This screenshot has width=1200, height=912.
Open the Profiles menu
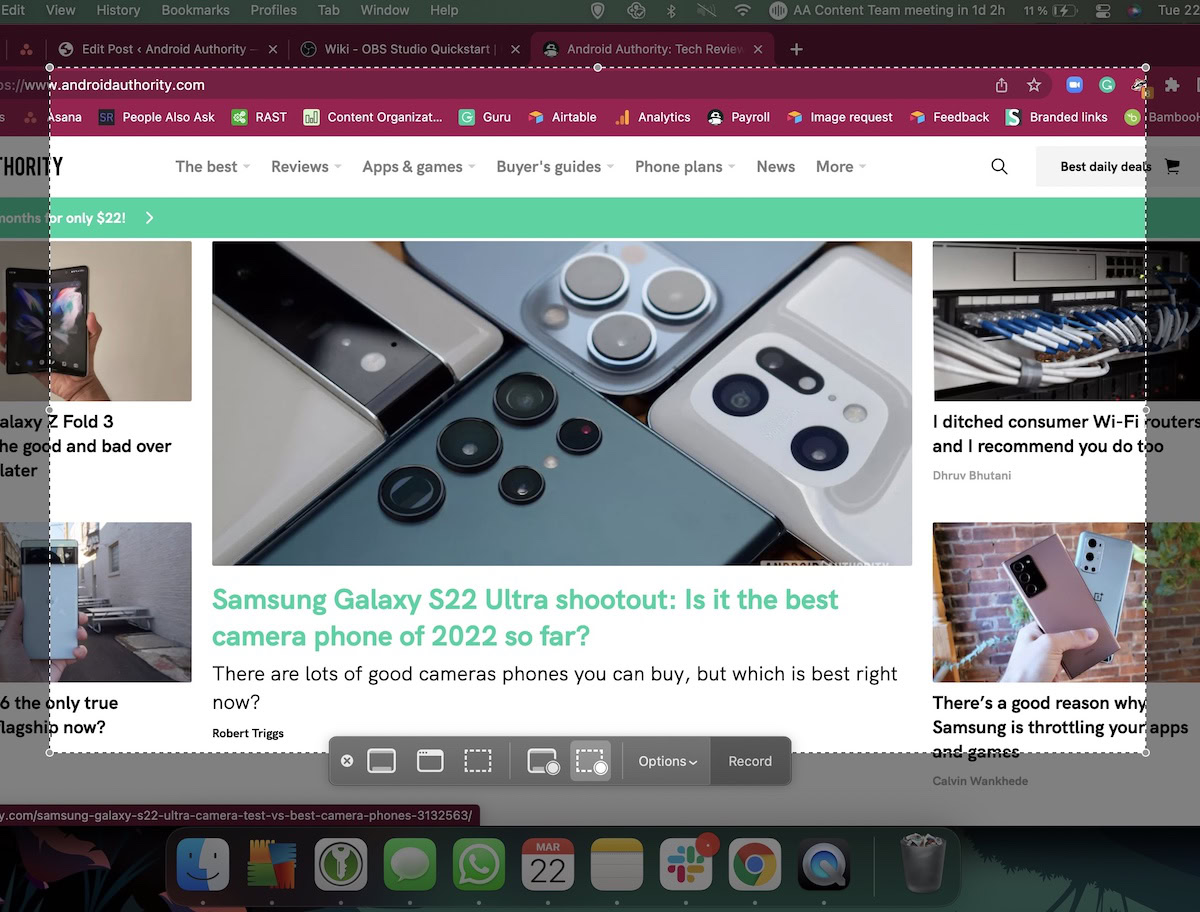[273, 10]
